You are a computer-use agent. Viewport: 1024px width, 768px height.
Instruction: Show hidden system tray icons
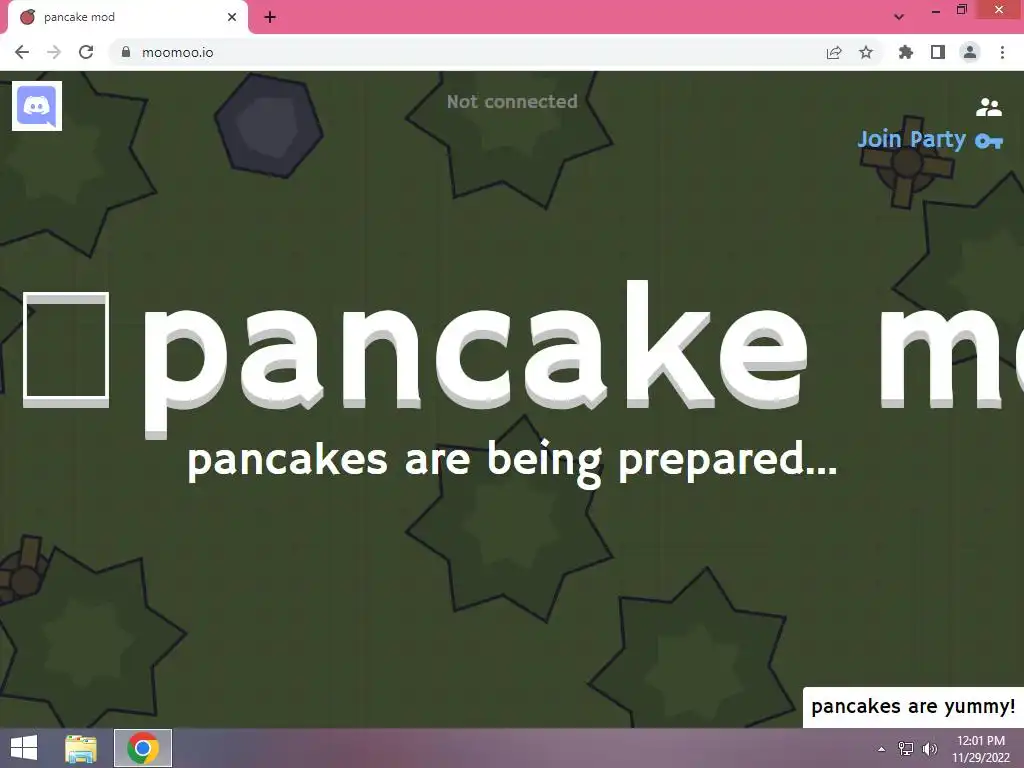coord(882,749)
